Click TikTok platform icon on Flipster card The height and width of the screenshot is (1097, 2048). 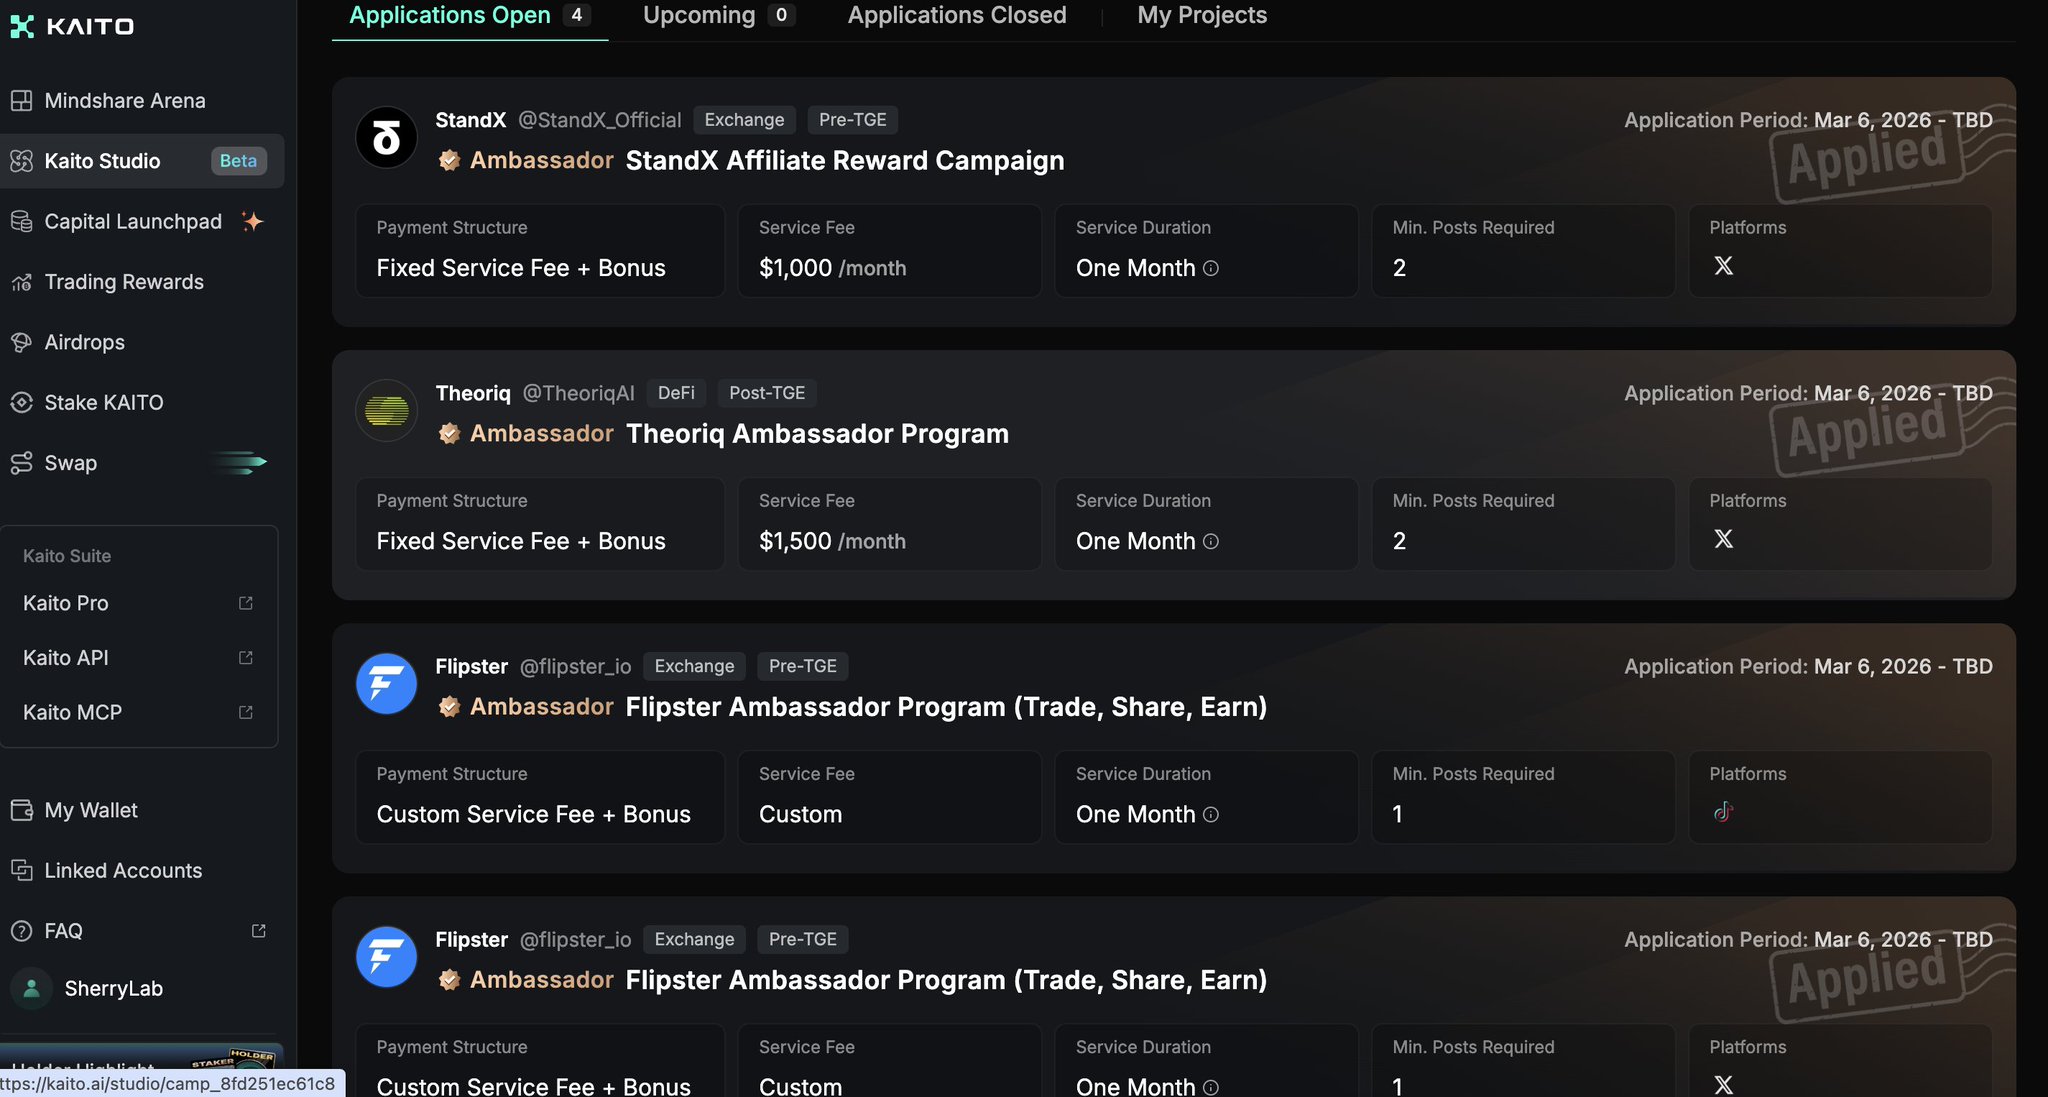1723,812
